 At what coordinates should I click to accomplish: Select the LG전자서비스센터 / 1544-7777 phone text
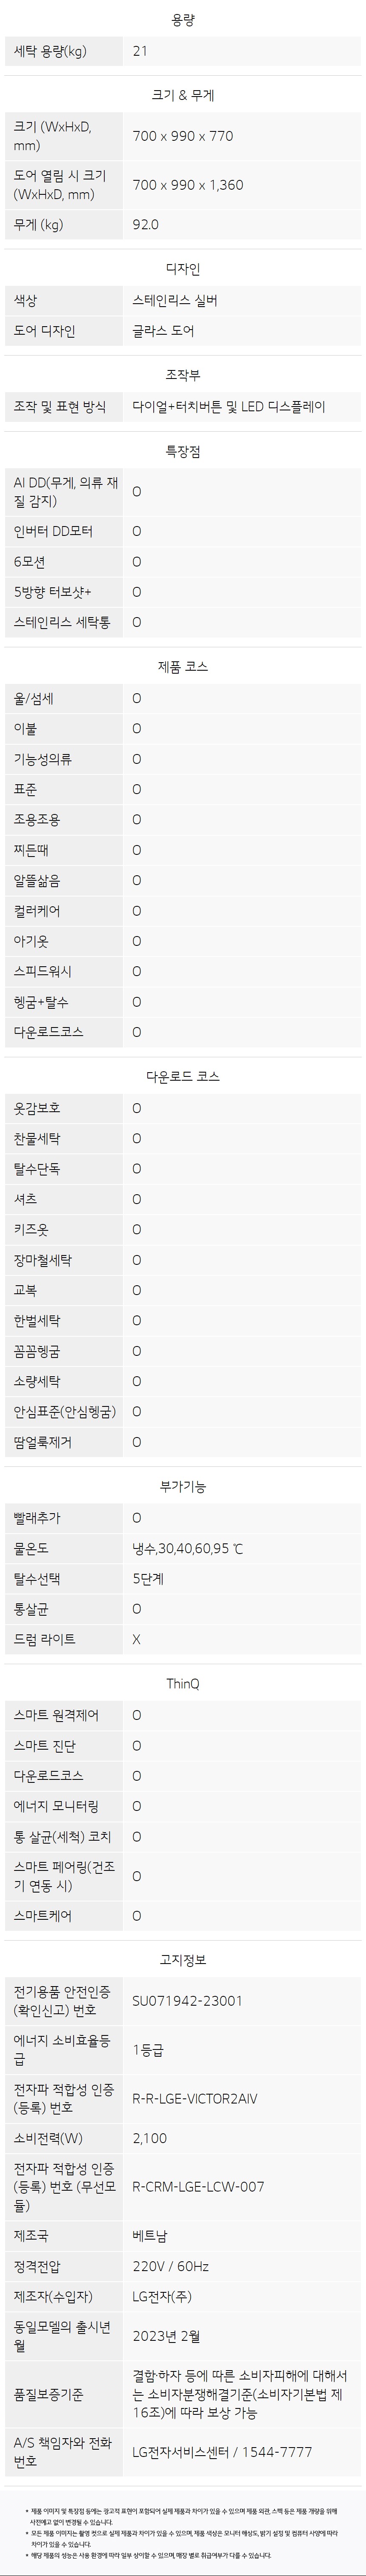pos(223,2452)
